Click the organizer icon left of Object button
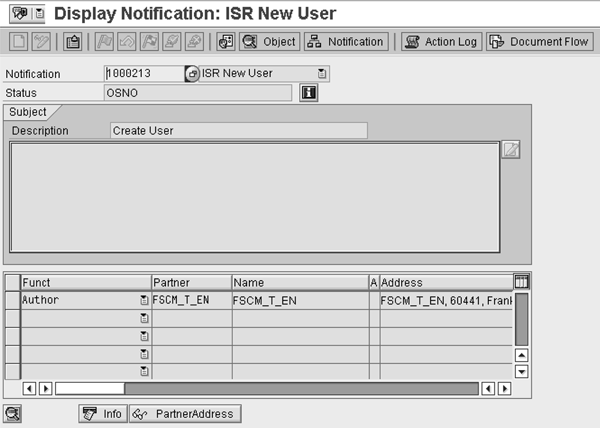This screenshot has height=428, width=600. pos(226,42)
